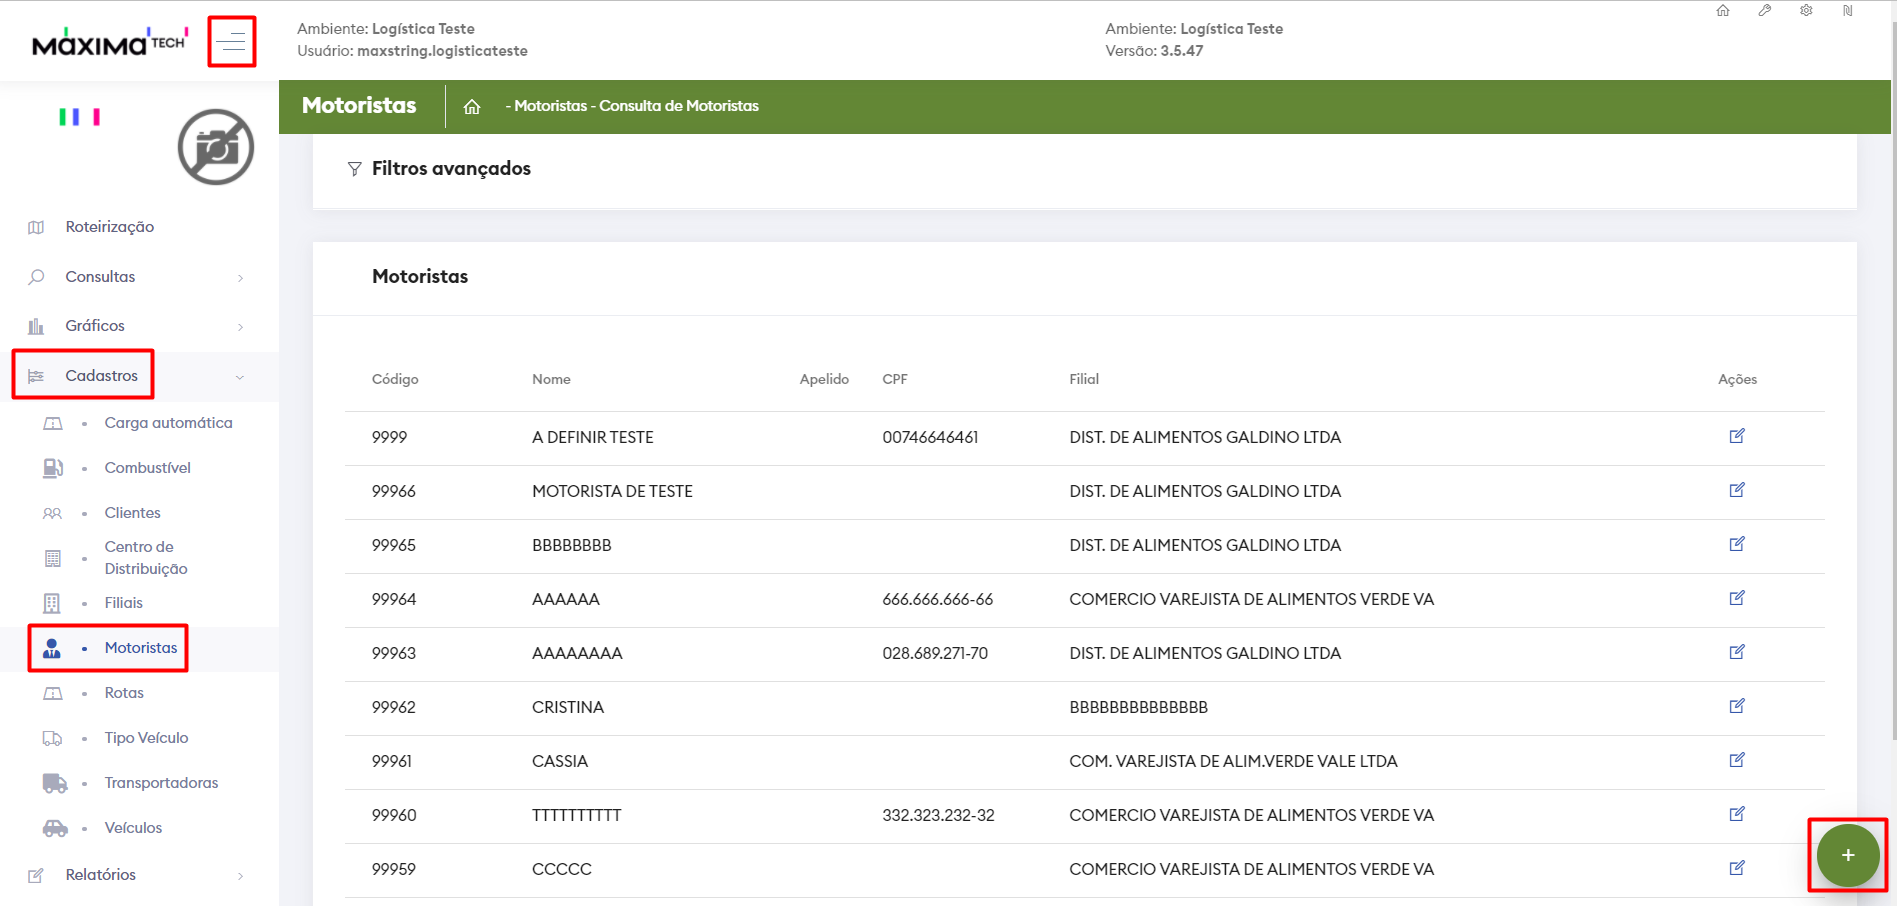Click edit icon for CASSIA driver
1897x906 pixels.
point(1737,760)
